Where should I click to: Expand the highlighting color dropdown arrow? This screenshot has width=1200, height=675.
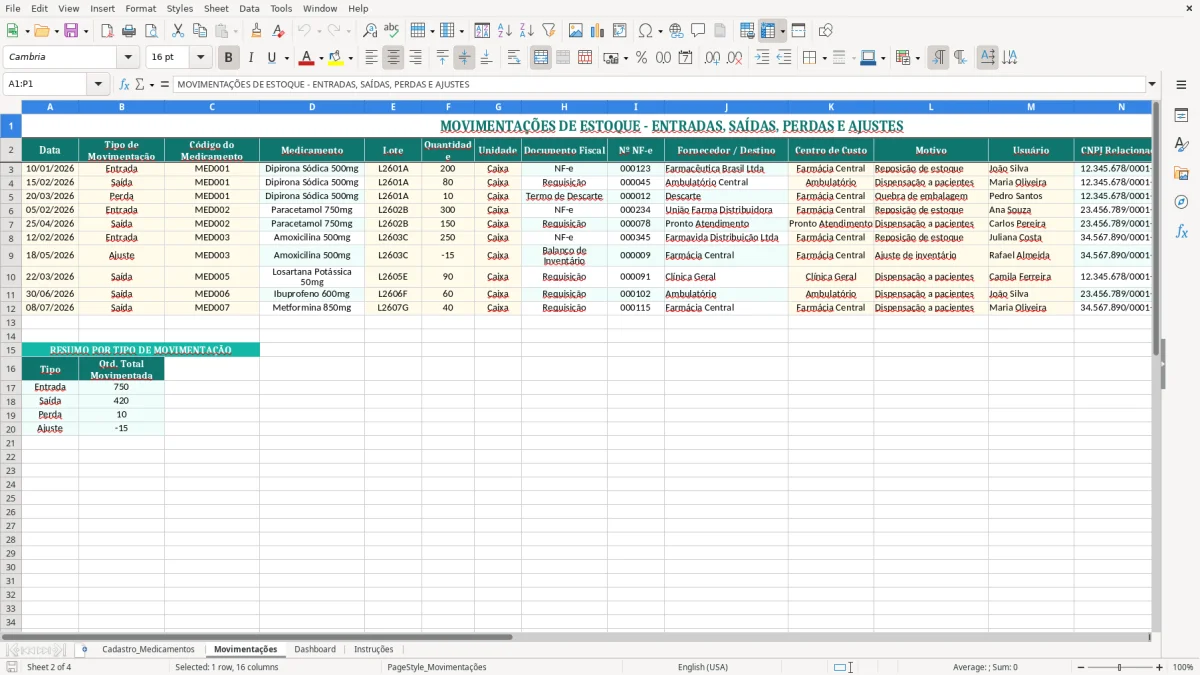350,58
